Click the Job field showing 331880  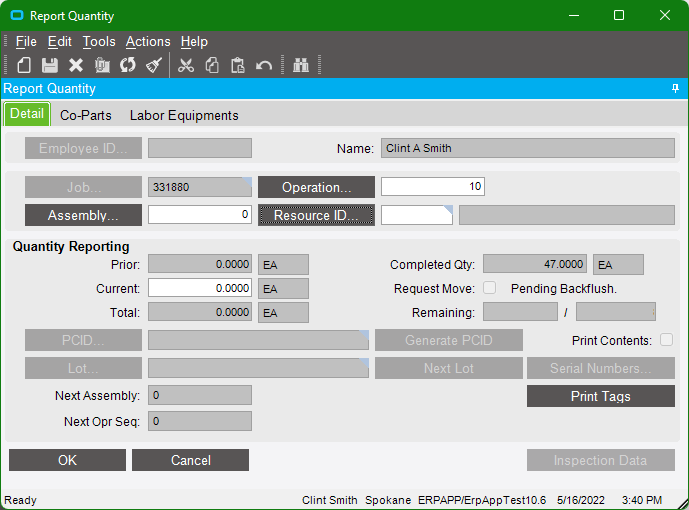coord(199,187)
